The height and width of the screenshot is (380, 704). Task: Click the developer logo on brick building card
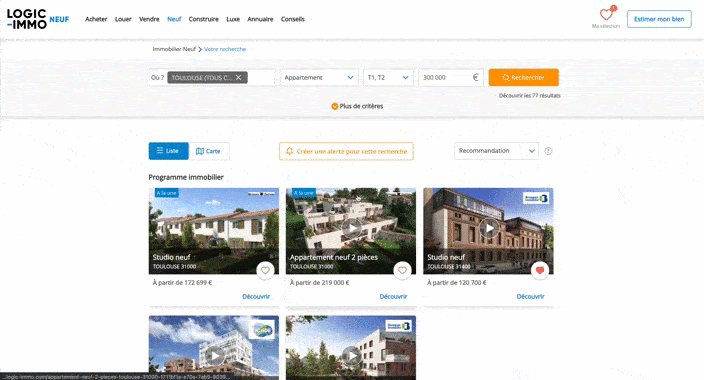click(x=399, y=326)
